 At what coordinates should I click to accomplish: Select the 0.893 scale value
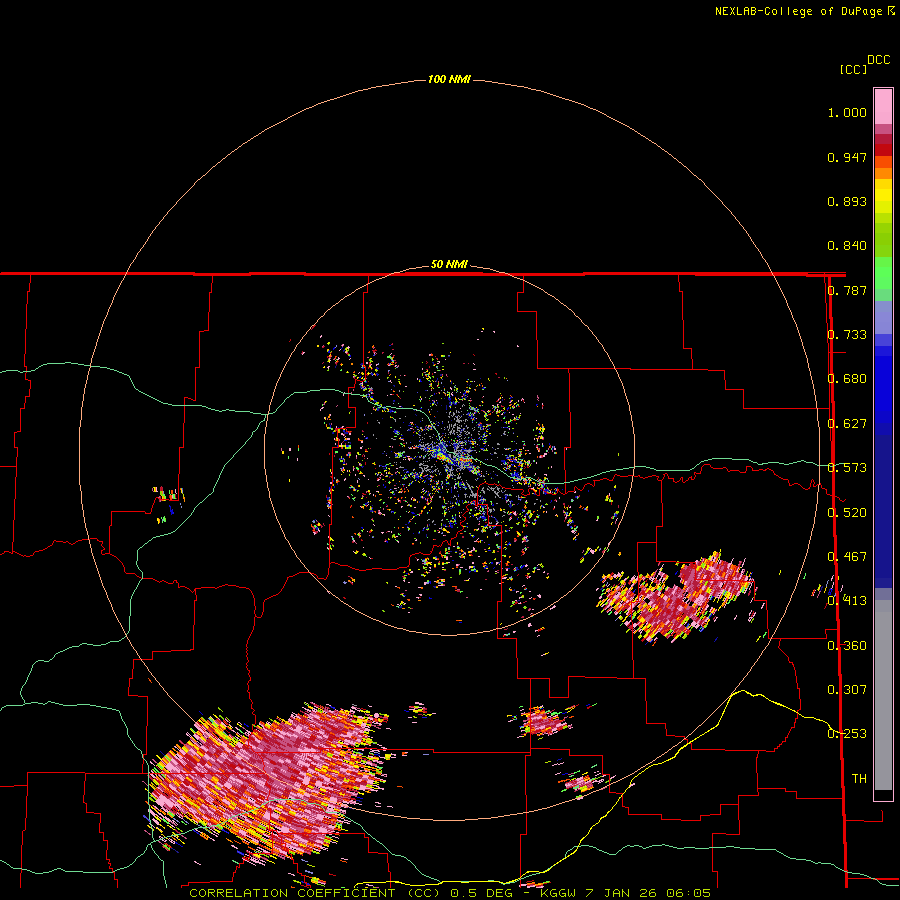point(847,201)
